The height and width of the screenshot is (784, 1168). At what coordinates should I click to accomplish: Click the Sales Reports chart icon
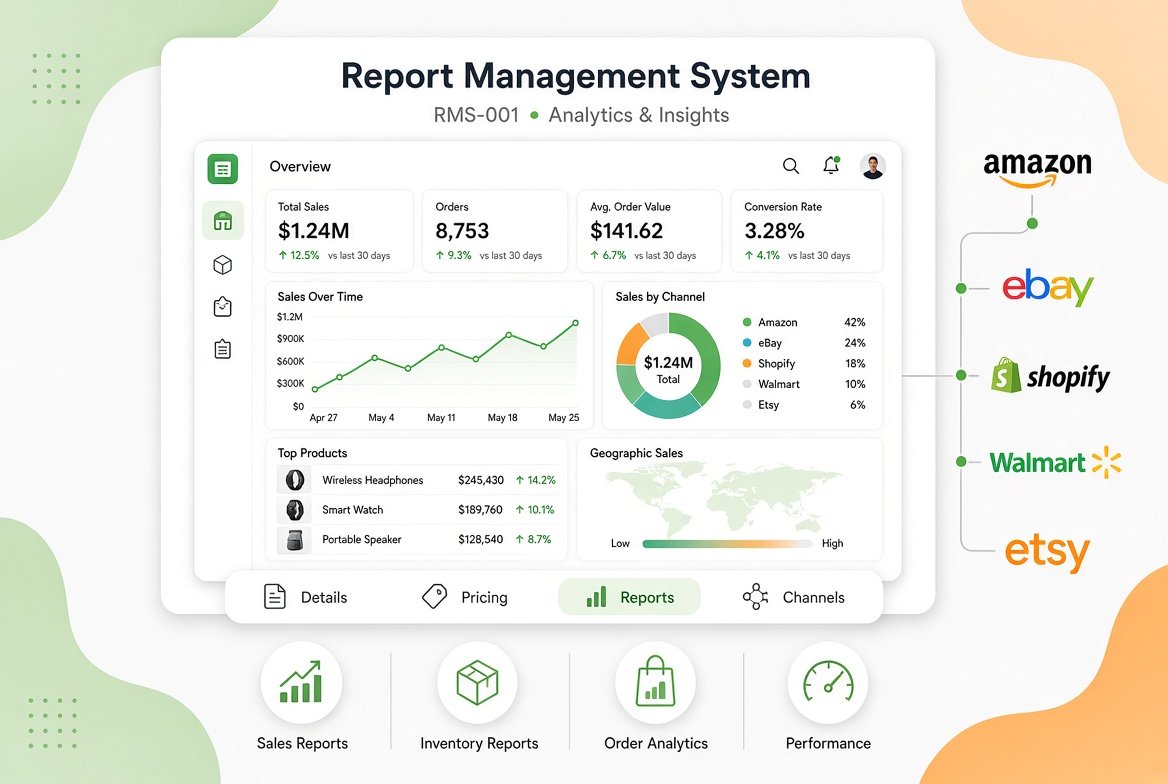coord(301,682)
